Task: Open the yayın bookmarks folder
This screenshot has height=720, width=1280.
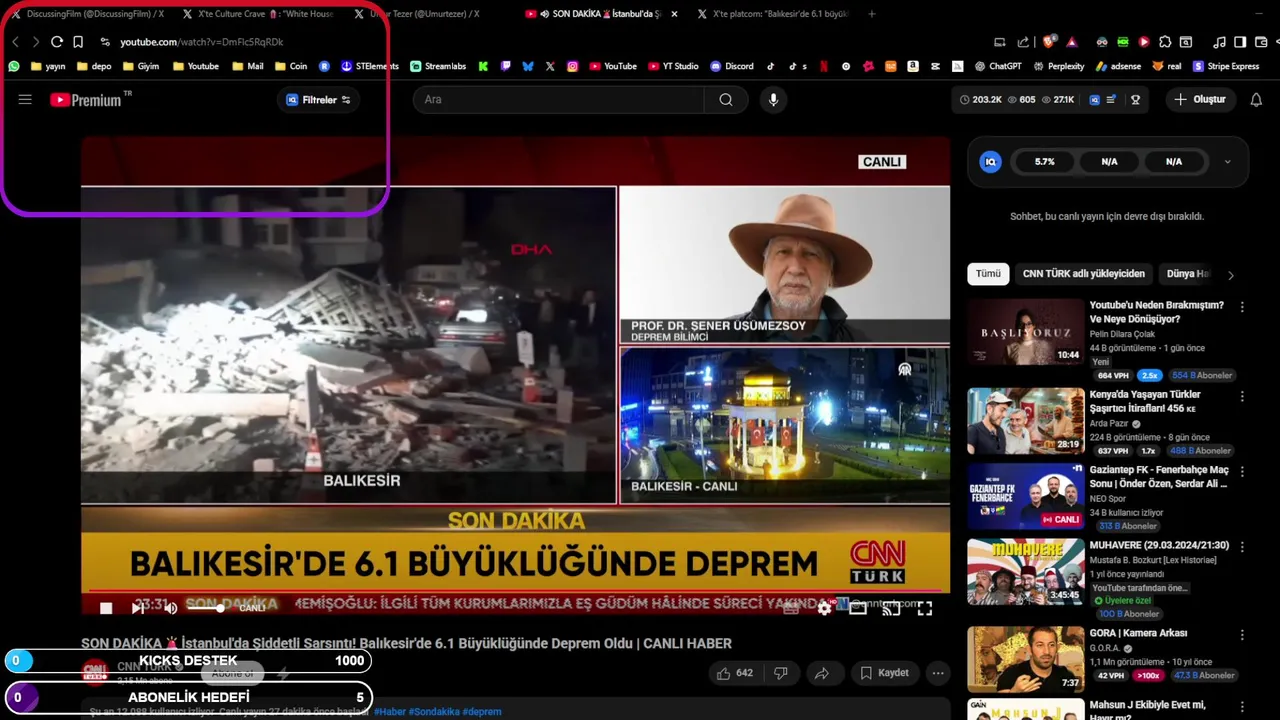Action: [x=48, y=66]
